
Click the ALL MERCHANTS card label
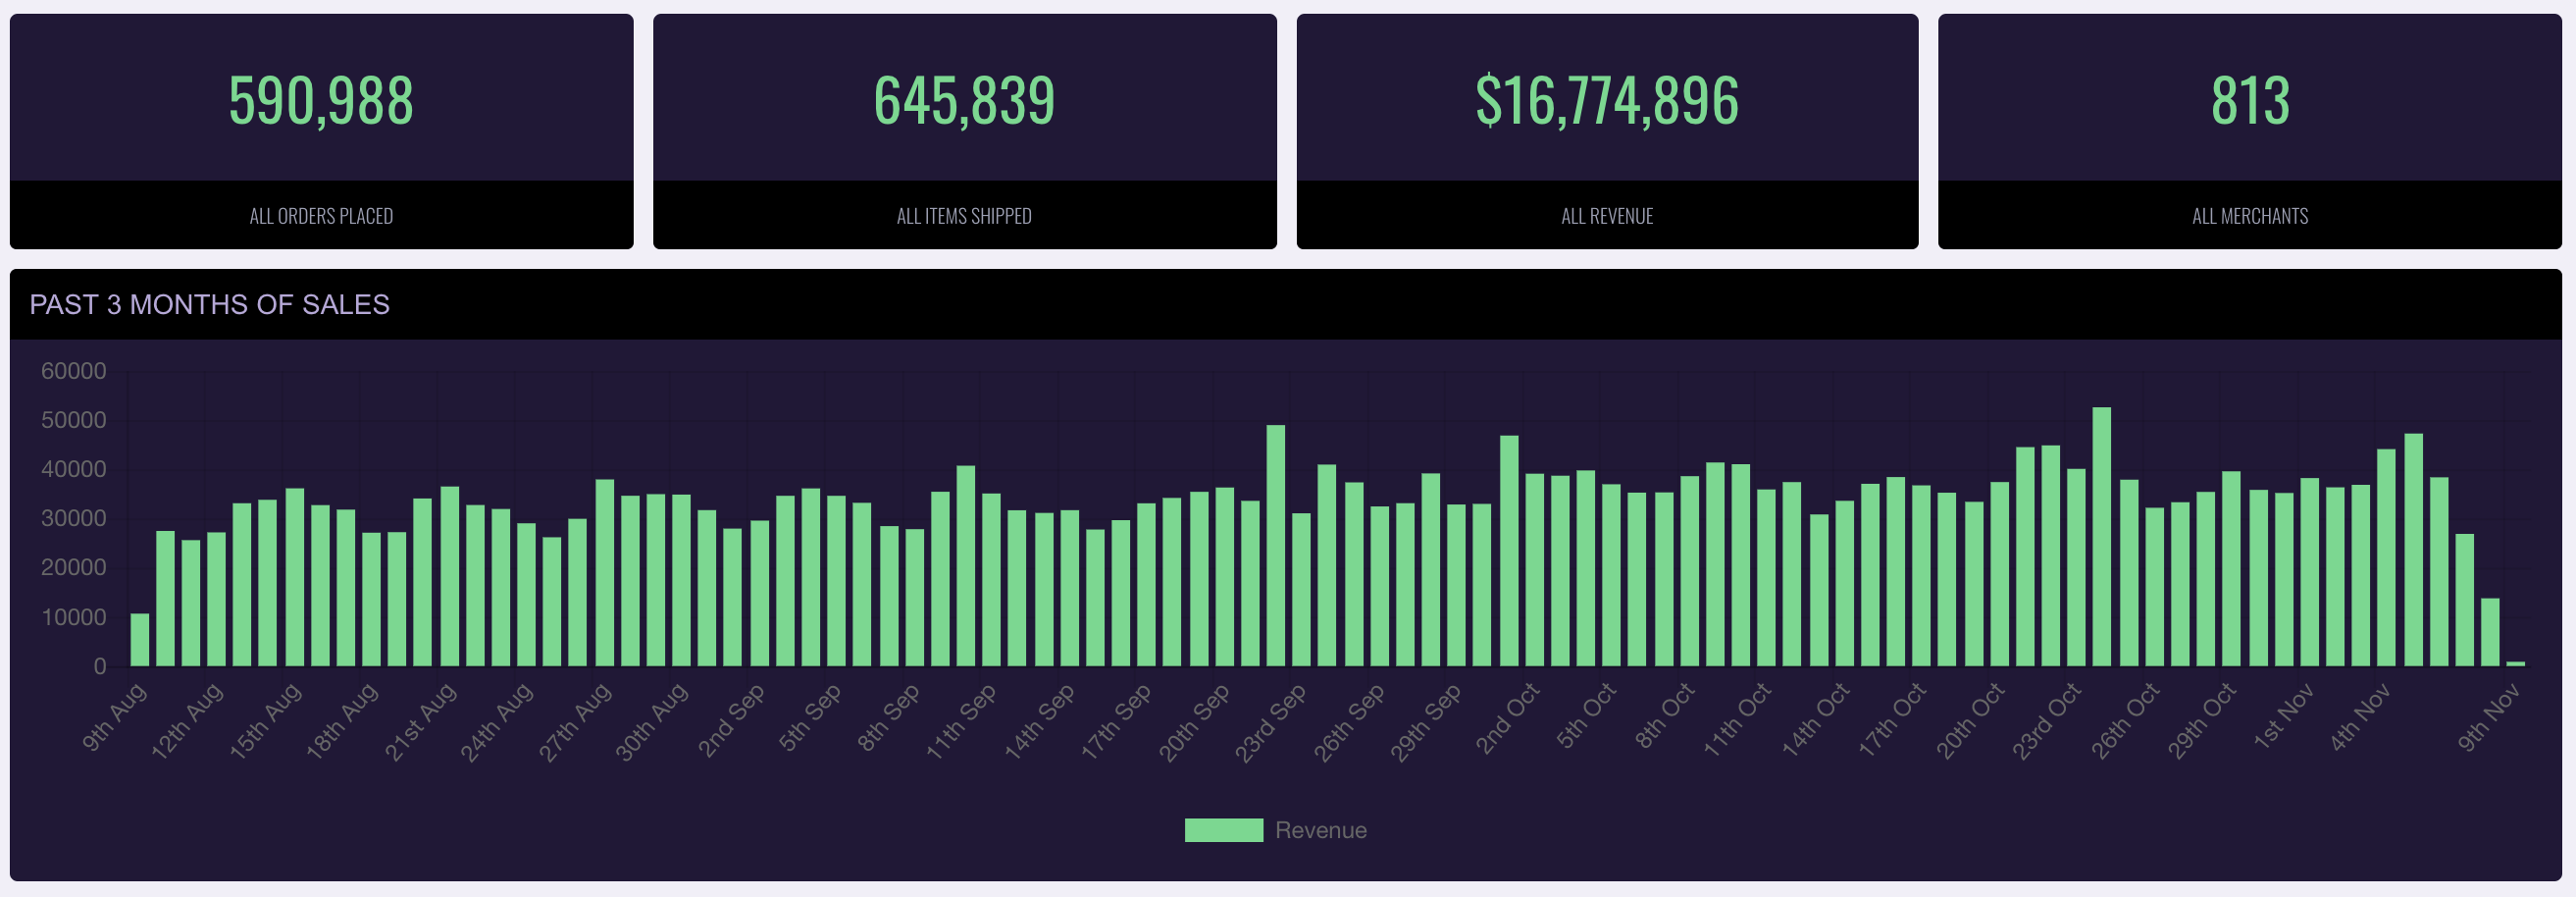(x=2250, y=216)
